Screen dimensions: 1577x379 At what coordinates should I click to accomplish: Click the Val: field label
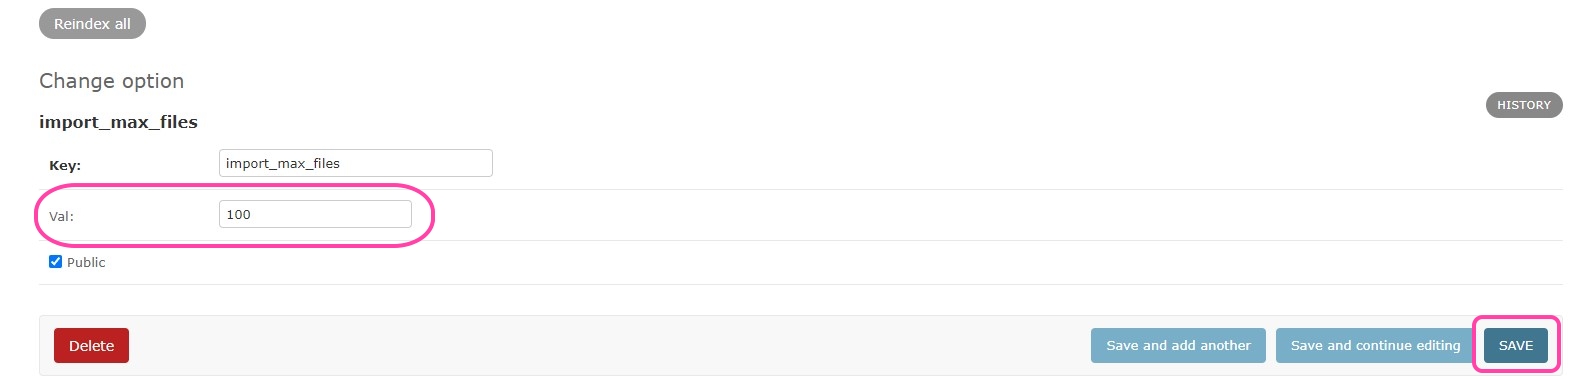pyautogui.click(x=61, y=216)
